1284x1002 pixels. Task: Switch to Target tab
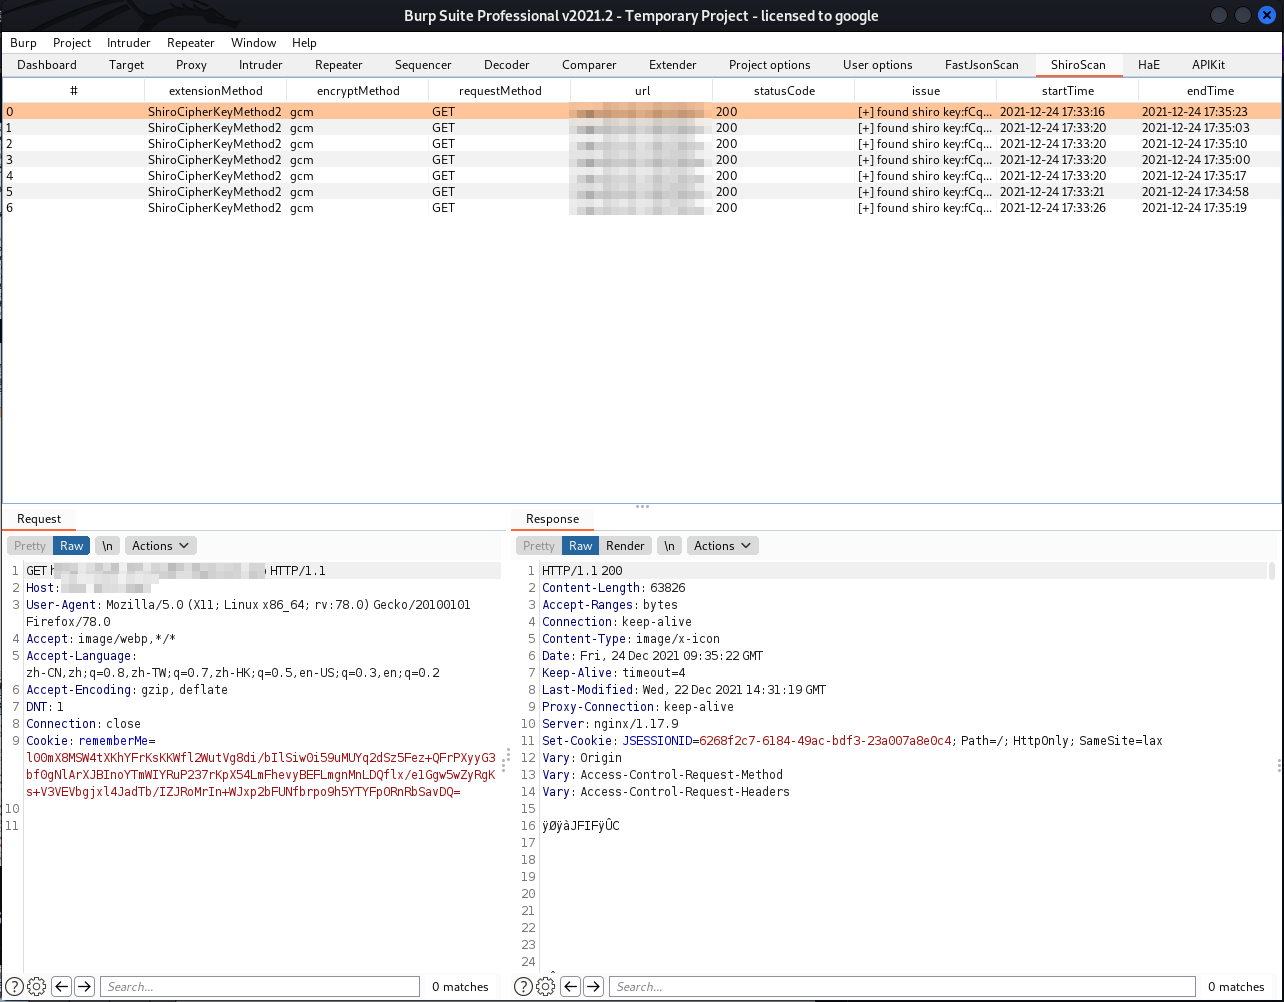coord(127,65)
